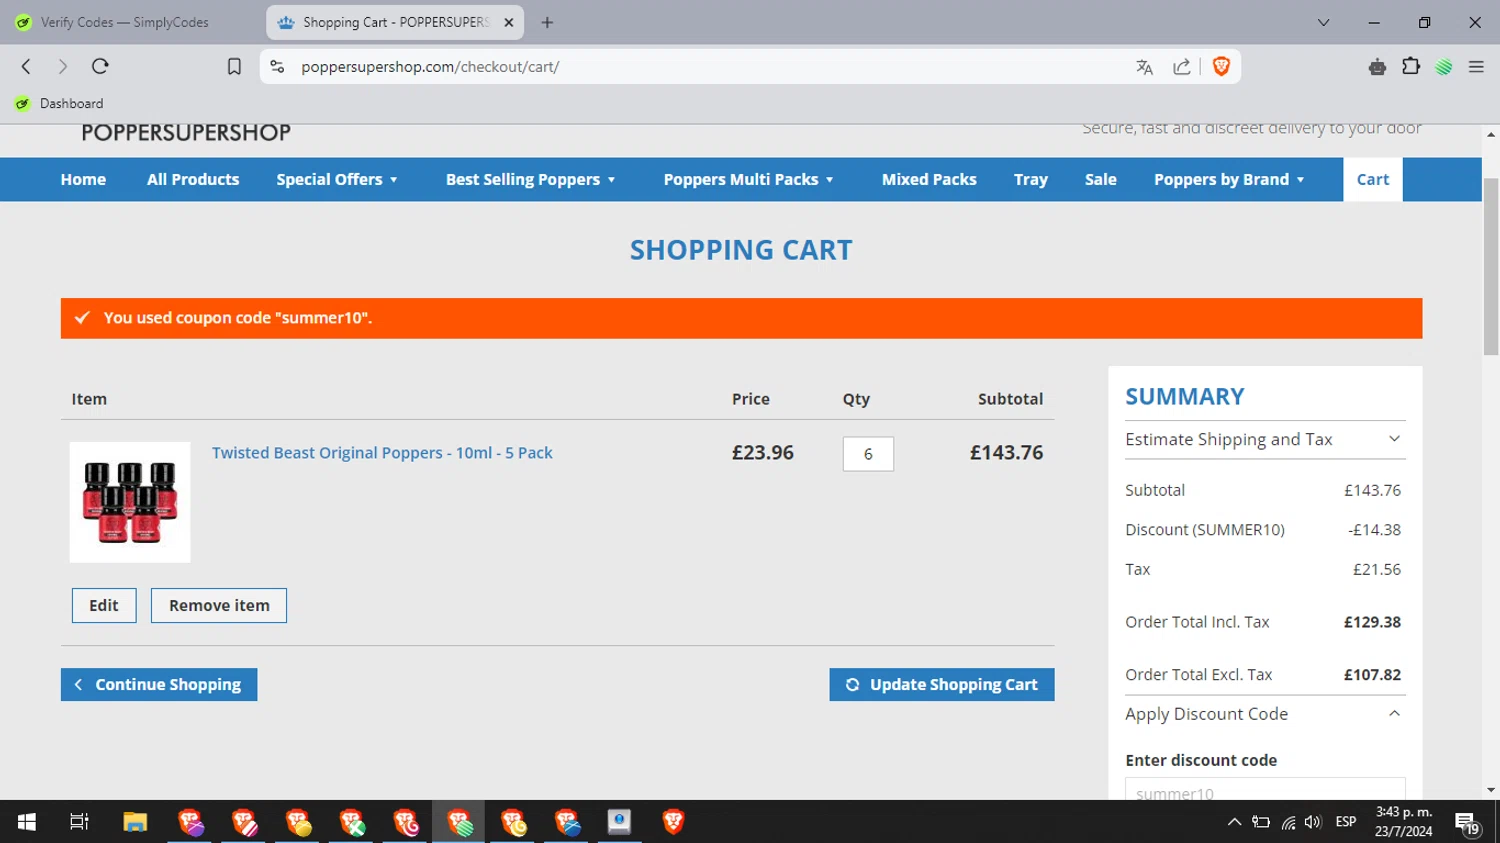Open tab search dropdown arrow

1323,22
